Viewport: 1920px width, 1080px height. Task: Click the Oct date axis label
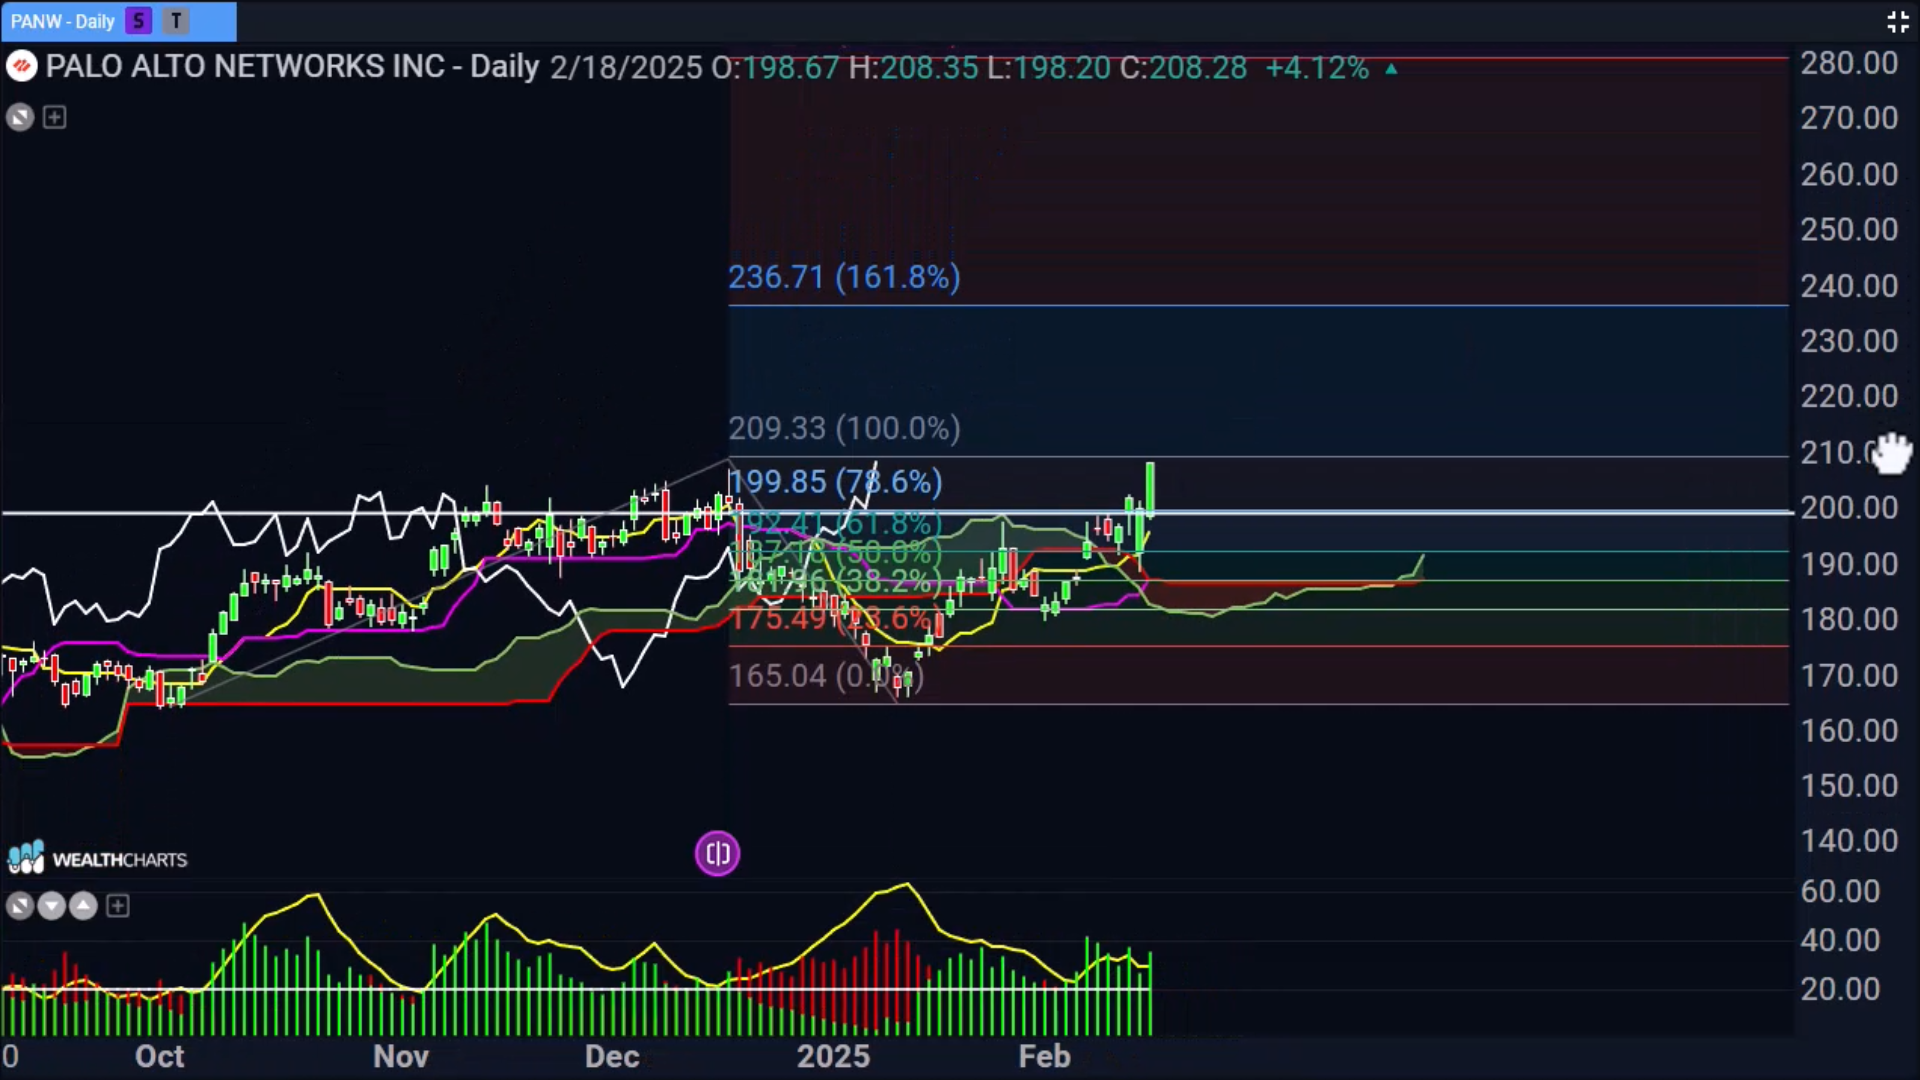160,1057
